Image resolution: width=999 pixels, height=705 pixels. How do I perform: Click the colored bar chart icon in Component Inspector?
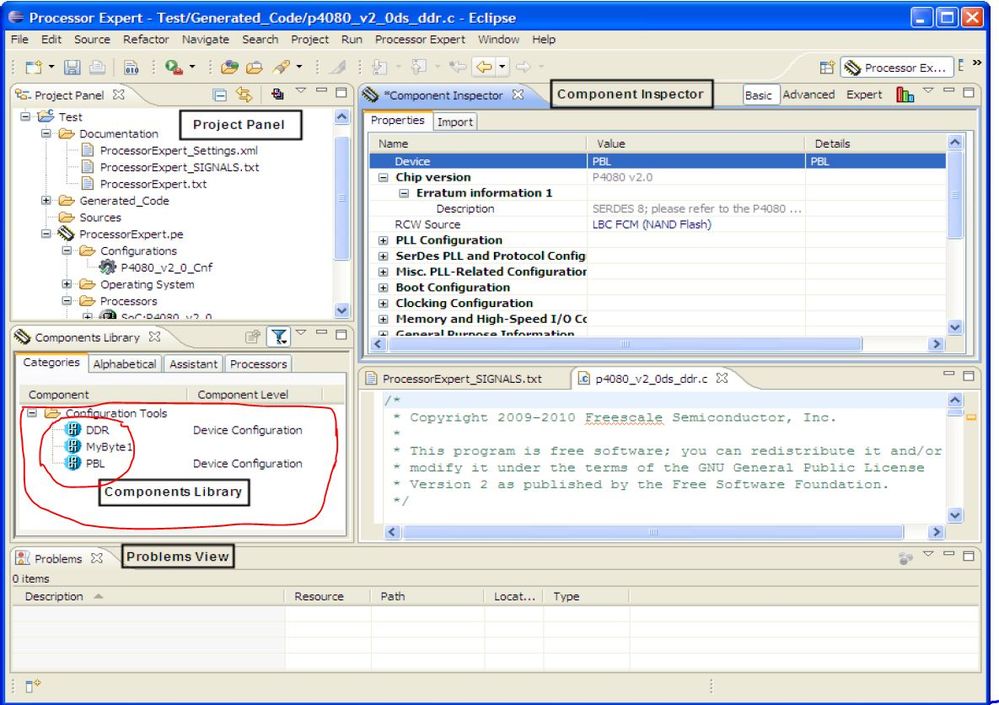[905, 94]
